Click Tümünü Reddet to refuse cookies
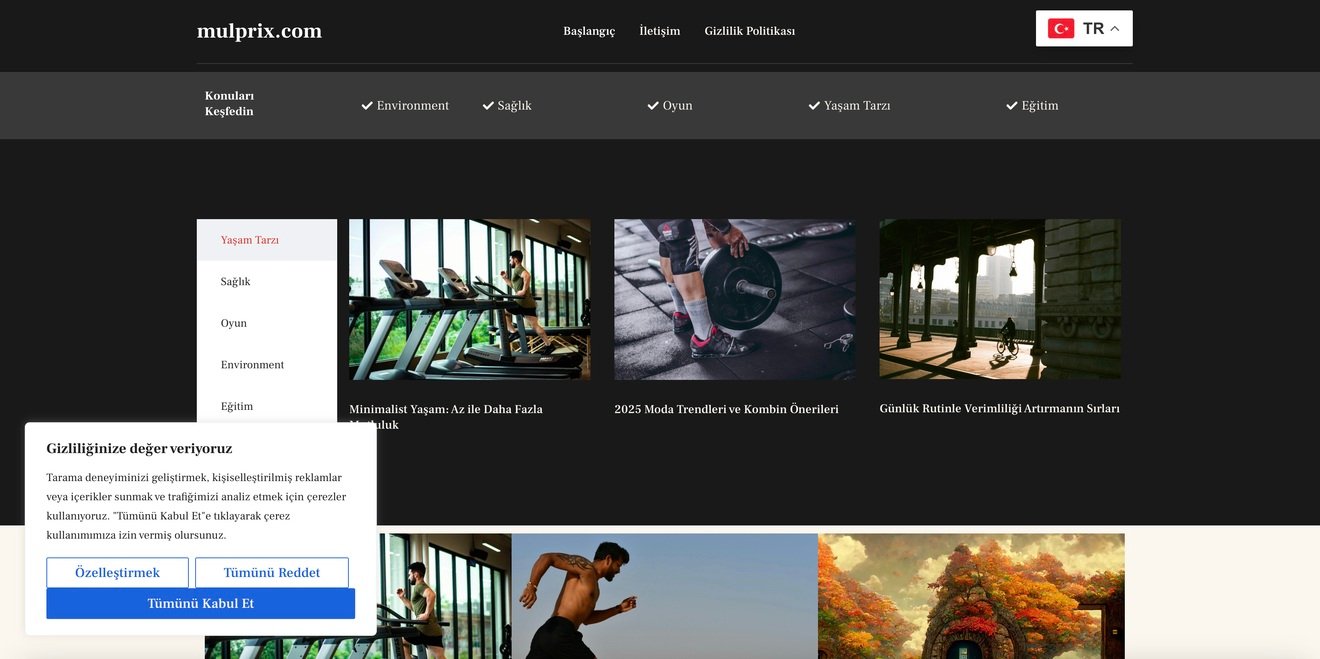 click(271, 572)
